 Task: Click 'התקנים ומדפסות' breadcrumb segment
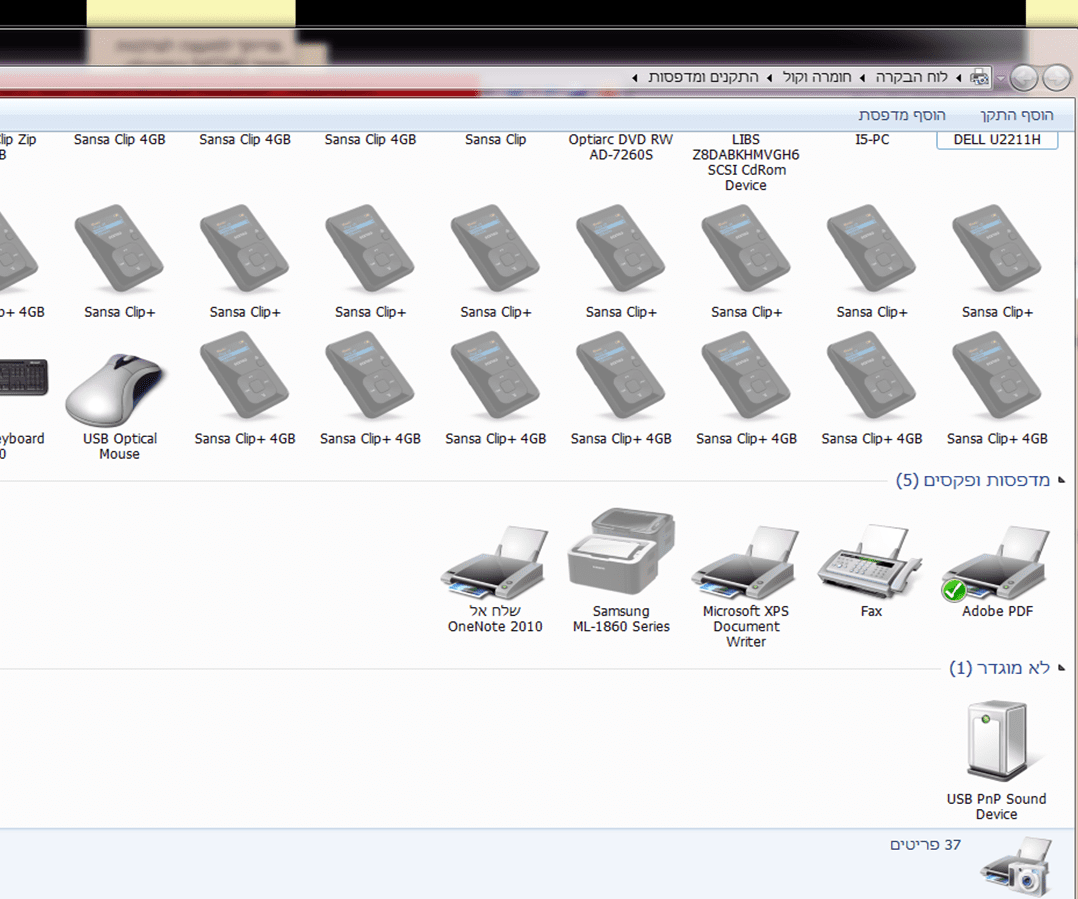click(703, 77)
